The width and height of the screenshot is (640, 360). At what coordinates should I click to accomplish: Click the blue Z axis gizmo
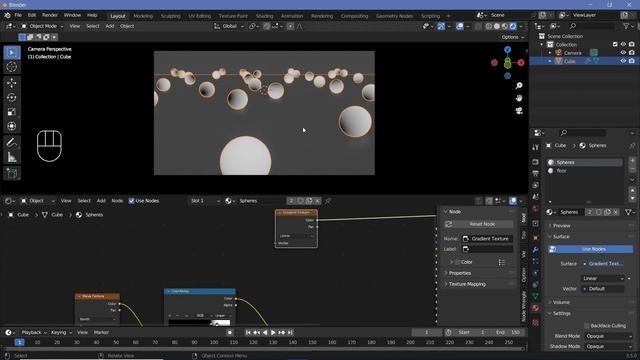(507, 50)
